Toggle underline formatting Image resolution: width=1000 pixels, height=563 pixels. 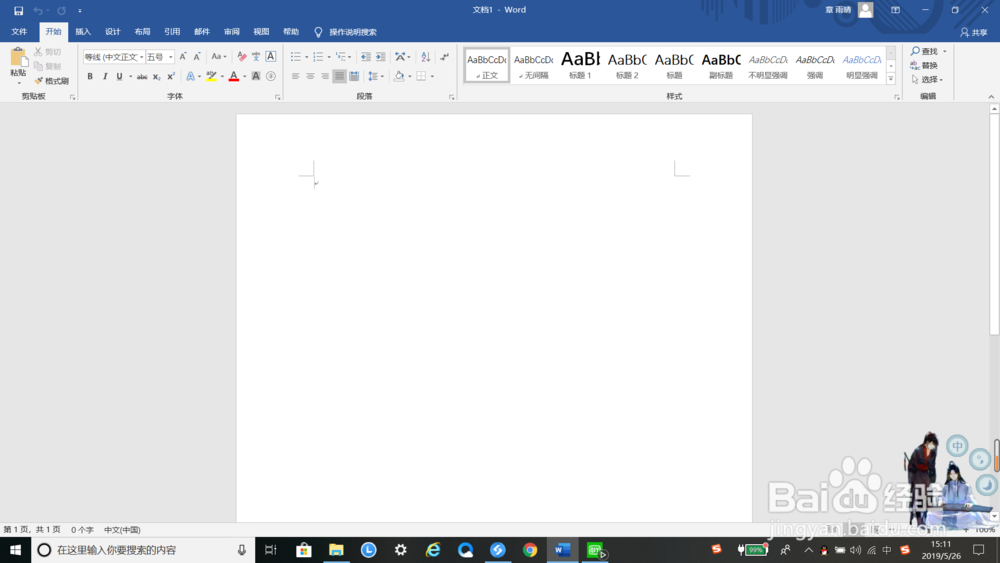pyautogui.click(x=119, y=77)
